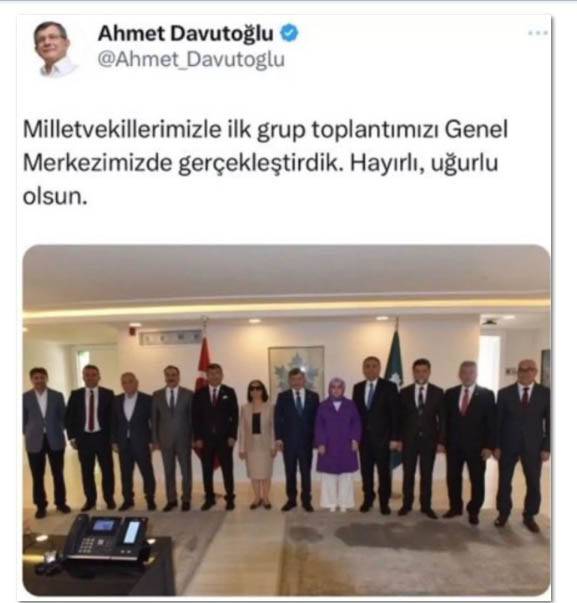Screen dimensions: 577x603
Task: Open the attached group photo
Action: pos(286,420)
